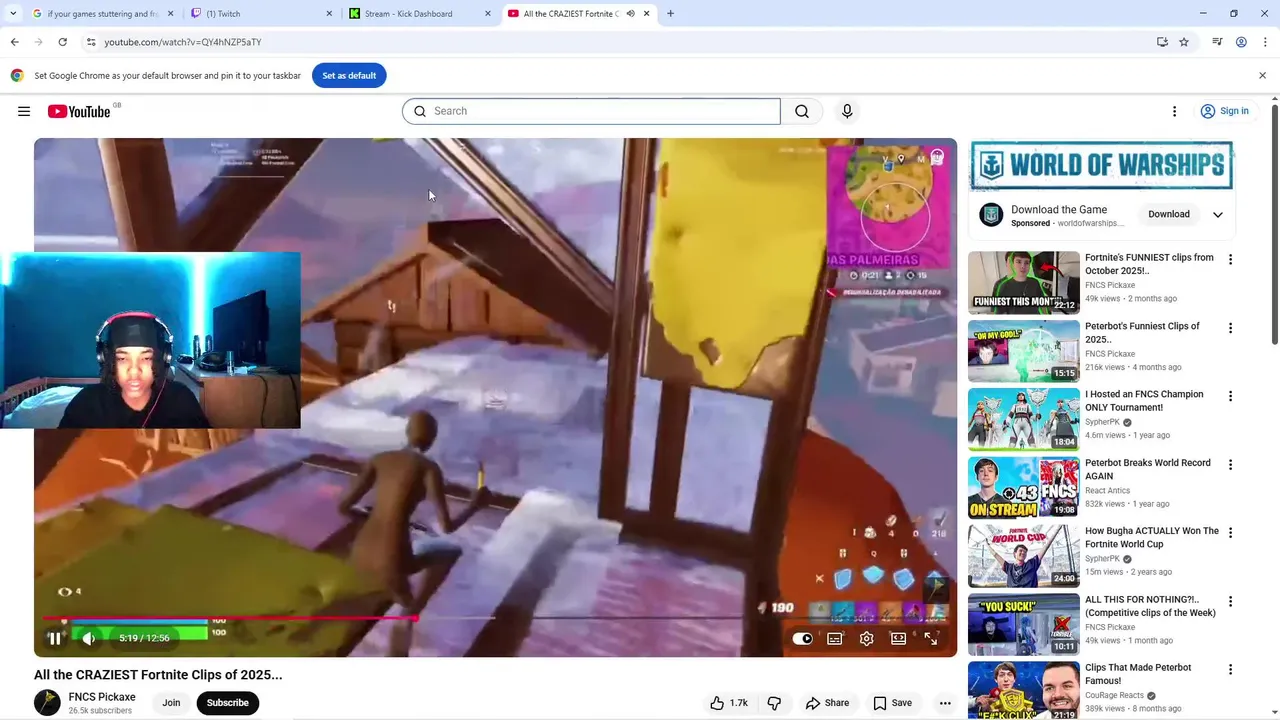
Task: Pause the video
Action: 54,638
